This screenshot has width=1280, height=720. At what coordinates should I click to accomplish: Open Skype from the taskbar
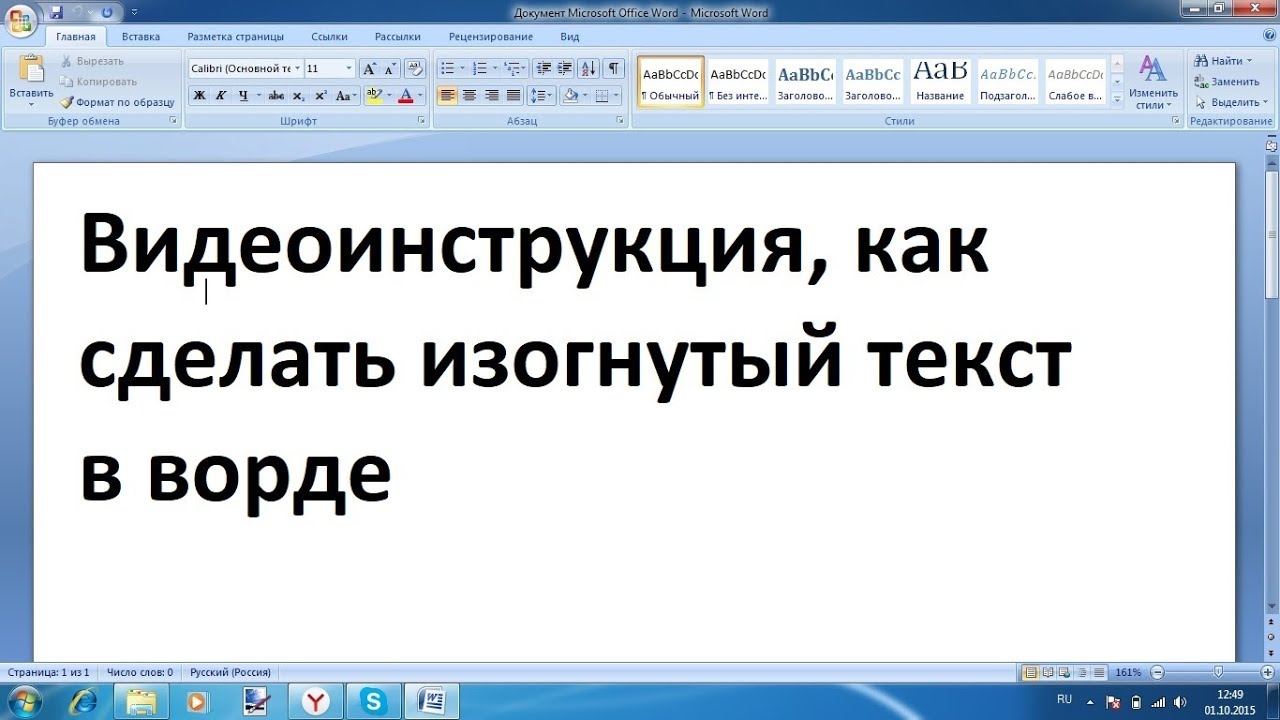point(373,701)
